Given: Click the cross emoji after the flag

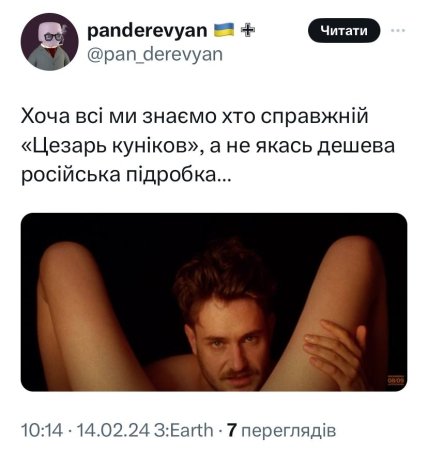Looking at the screenshot, I should pos(248,30).
